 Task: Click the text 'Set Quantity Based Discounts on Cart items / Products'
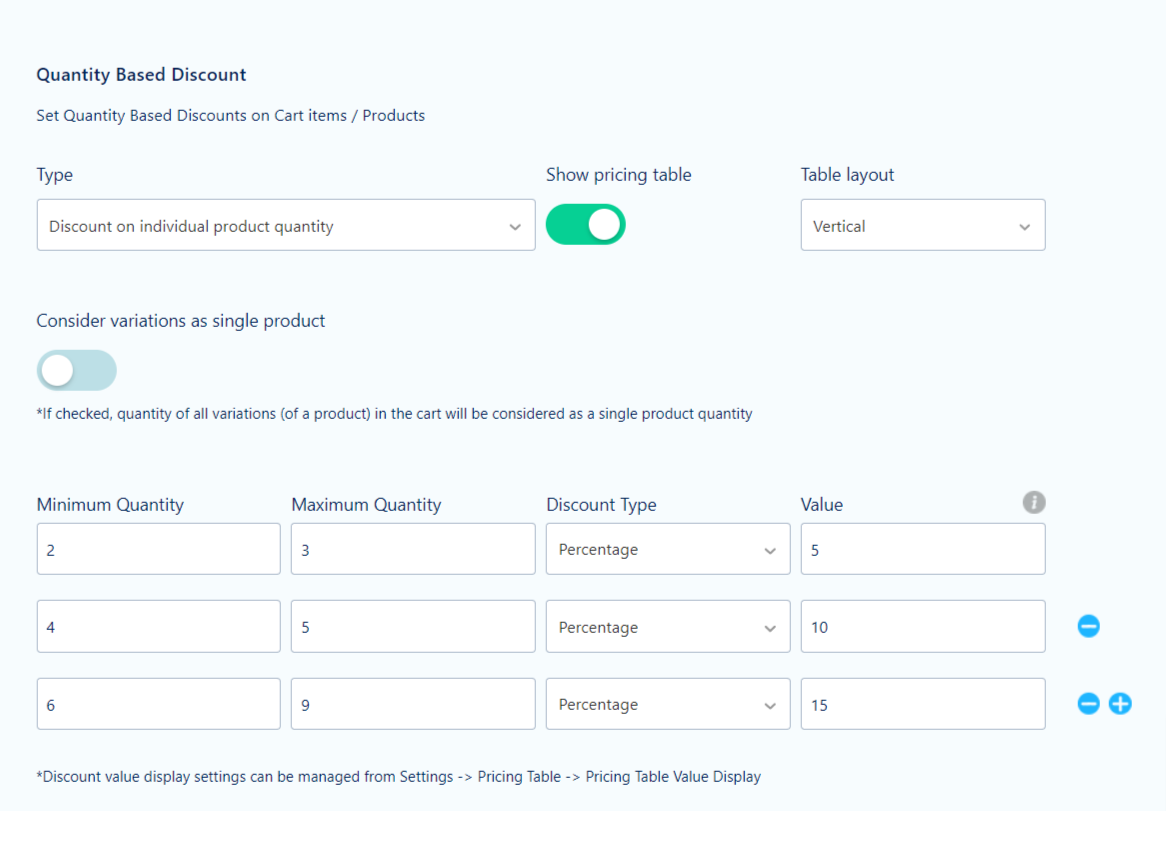231,116
